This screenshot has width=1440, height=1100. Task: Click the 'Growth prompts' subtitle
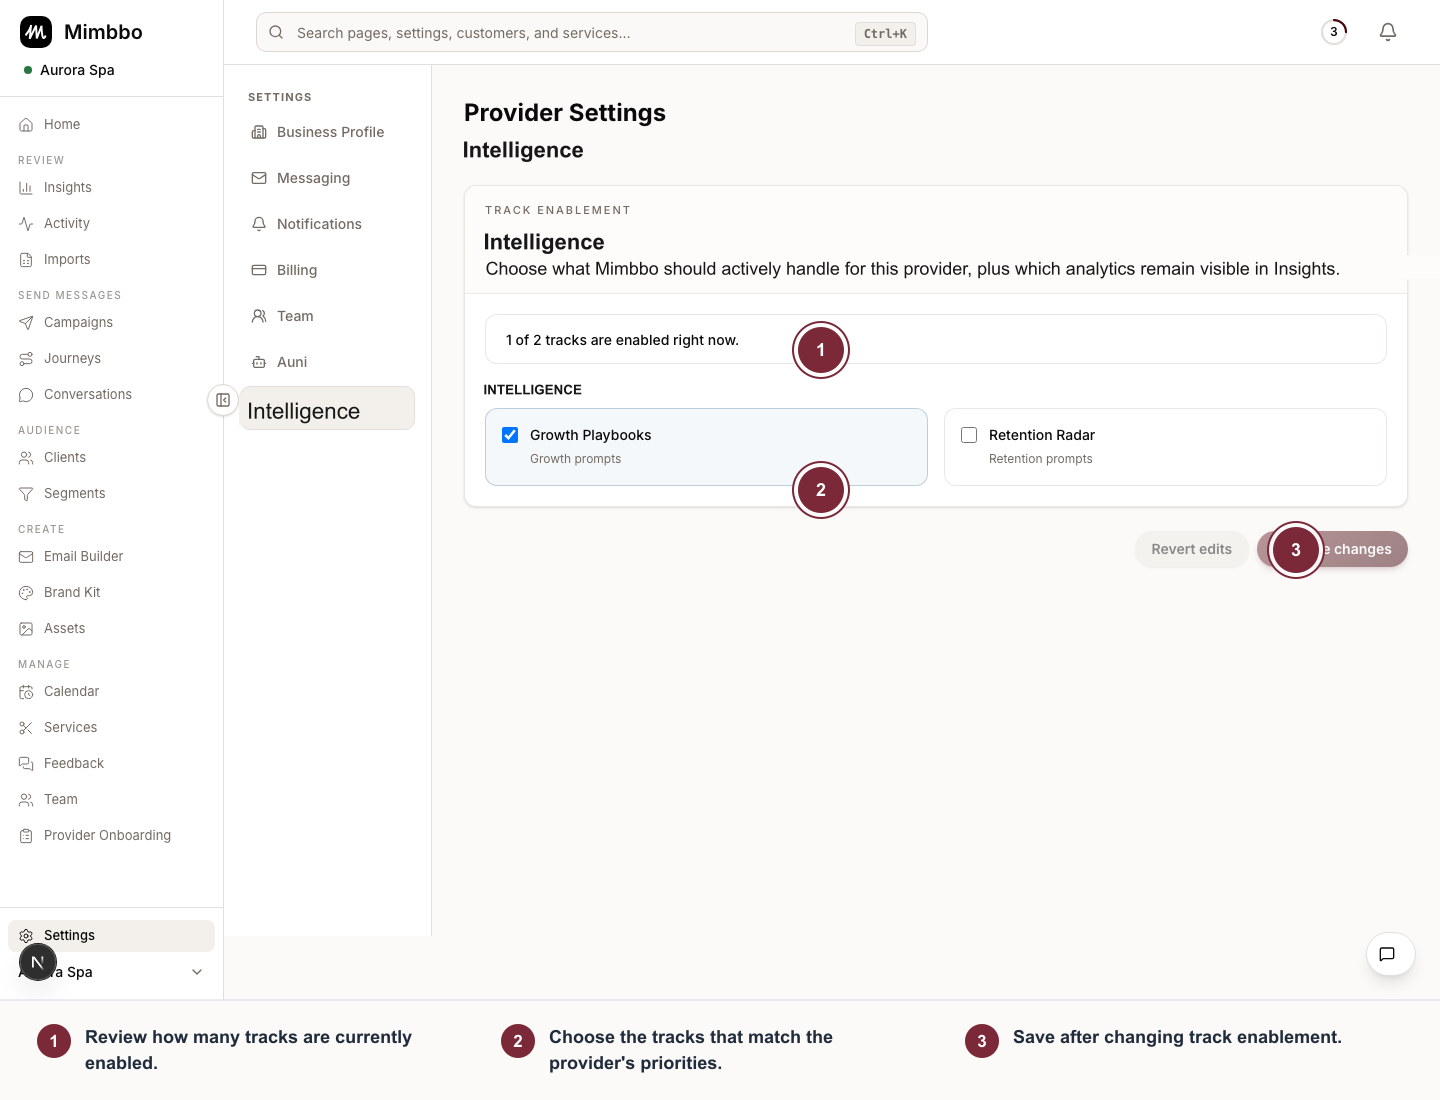[x=575, y=459]
